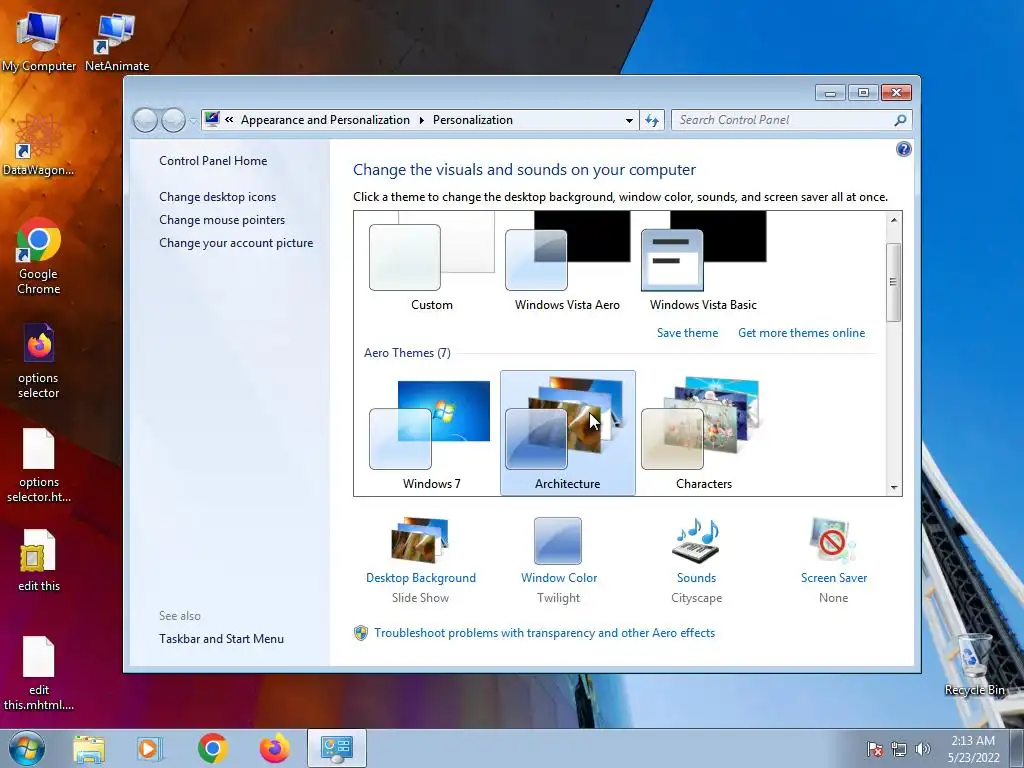This screenshot has height=768, width=1024.
Task: Open the Google Chrome desktop shortcut
Action: click(39, 256)
